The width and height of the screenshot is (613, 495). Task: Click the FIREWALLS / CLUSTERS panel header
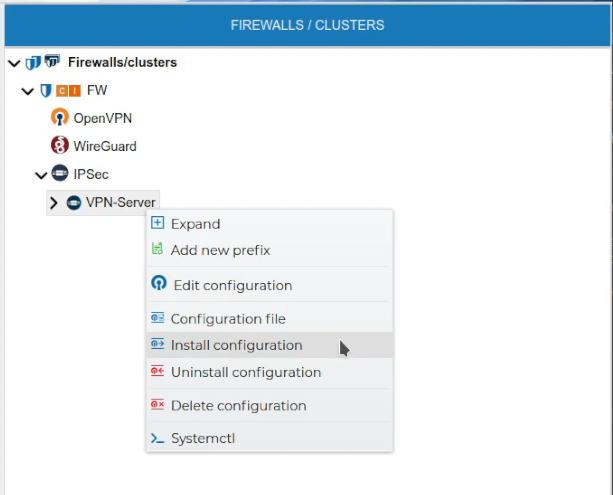307,24
